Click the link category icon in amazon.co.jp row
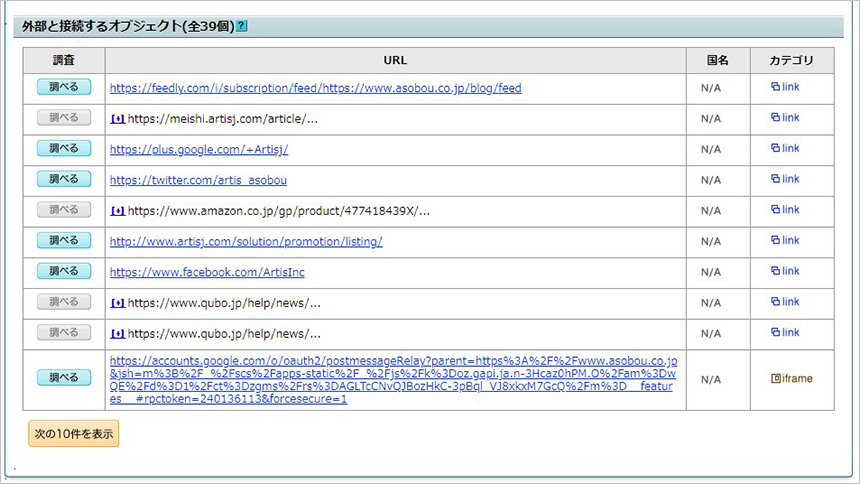This screenshot has height=484, width=860. tap(776, 210)
